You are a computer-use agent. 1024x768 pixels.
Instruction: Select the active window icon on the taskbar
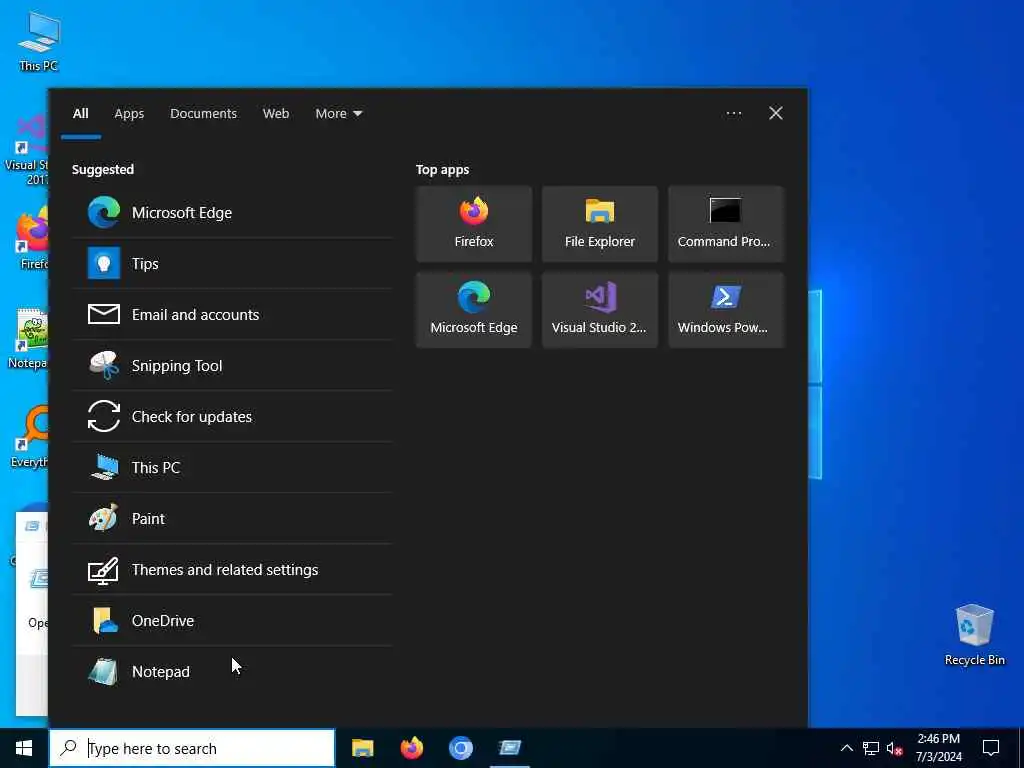coord(509,748)
